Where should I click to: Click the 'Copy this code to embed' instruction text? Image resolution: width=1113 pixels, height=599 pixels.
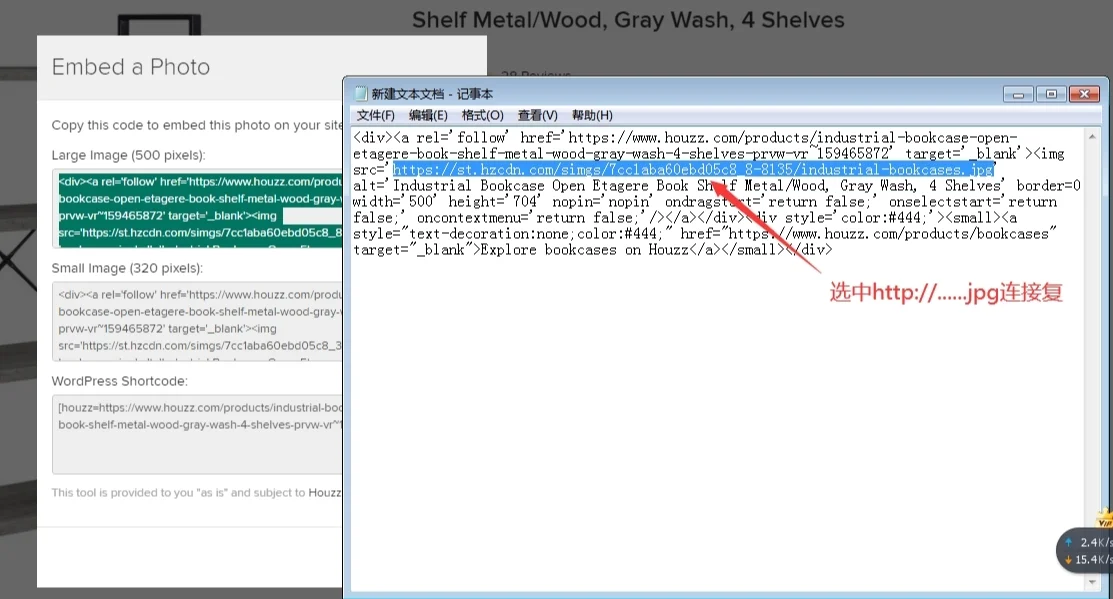coord(197,125)
